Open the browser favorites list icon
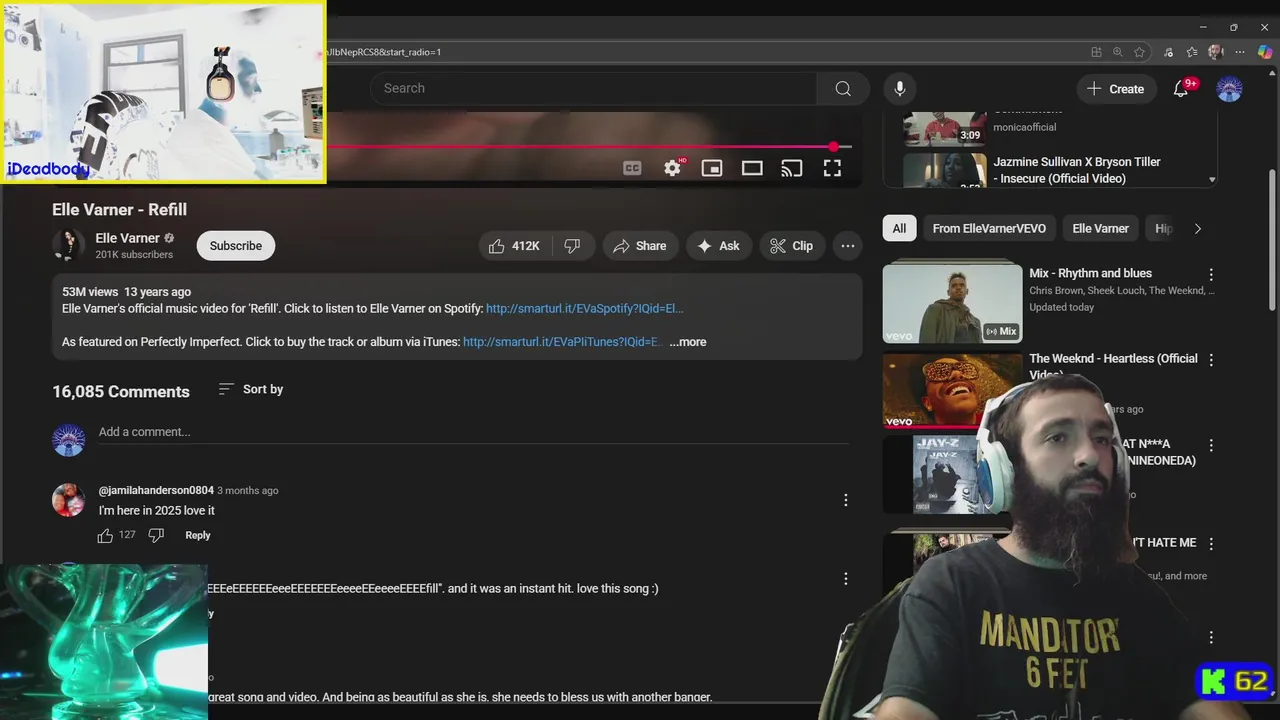This screenshot has width=1280, height=720. tap(1192, 52)
